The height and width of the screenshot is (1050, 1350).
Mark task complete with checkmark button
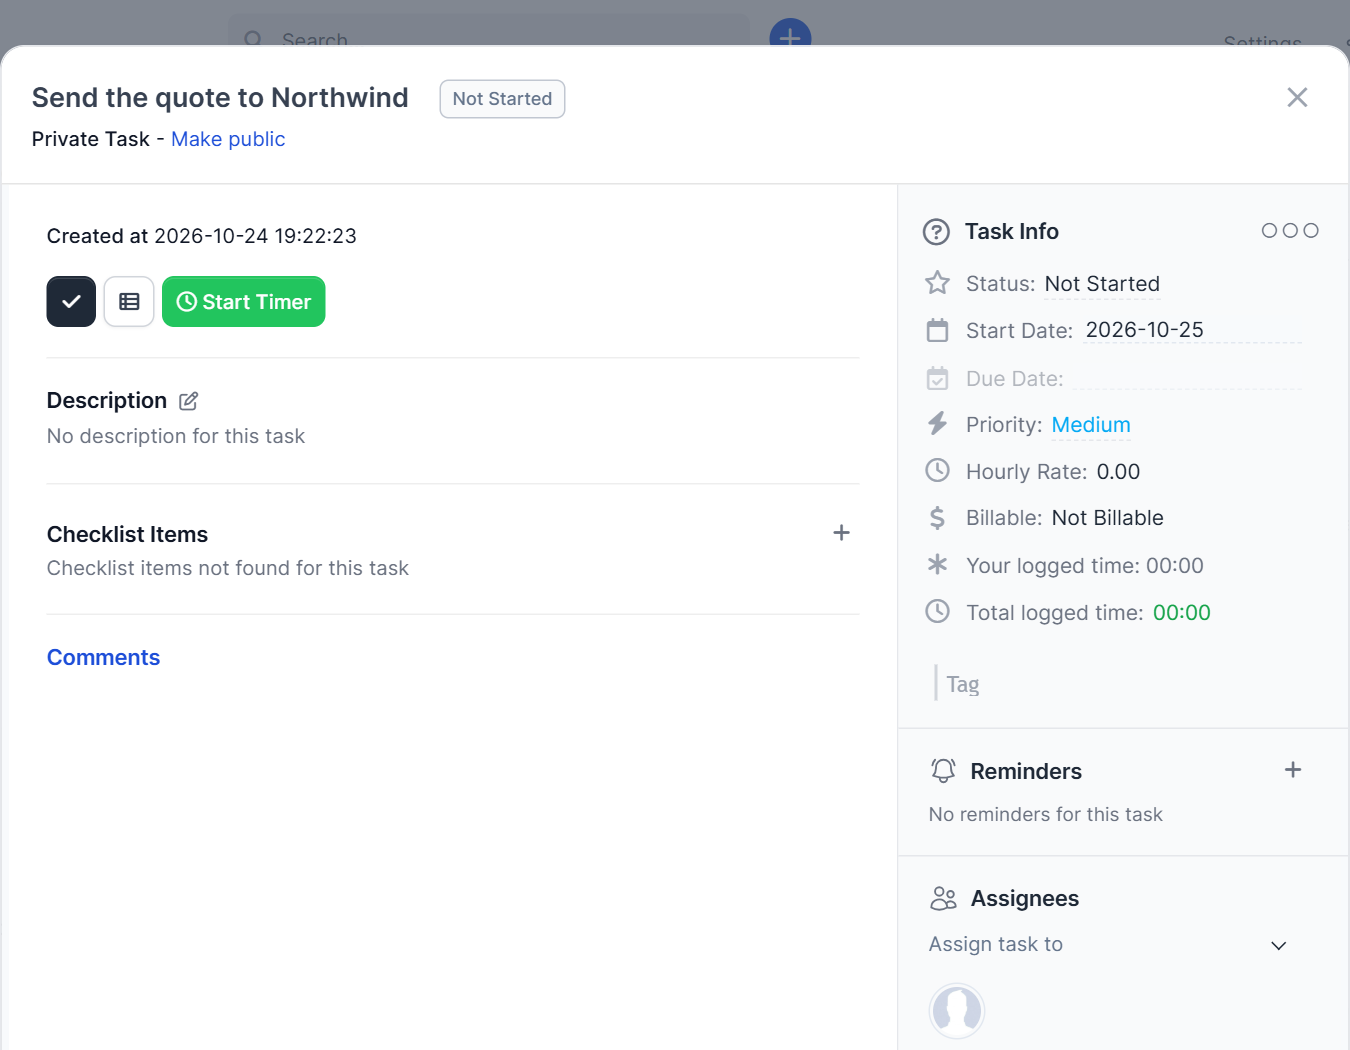coord(71,302)
